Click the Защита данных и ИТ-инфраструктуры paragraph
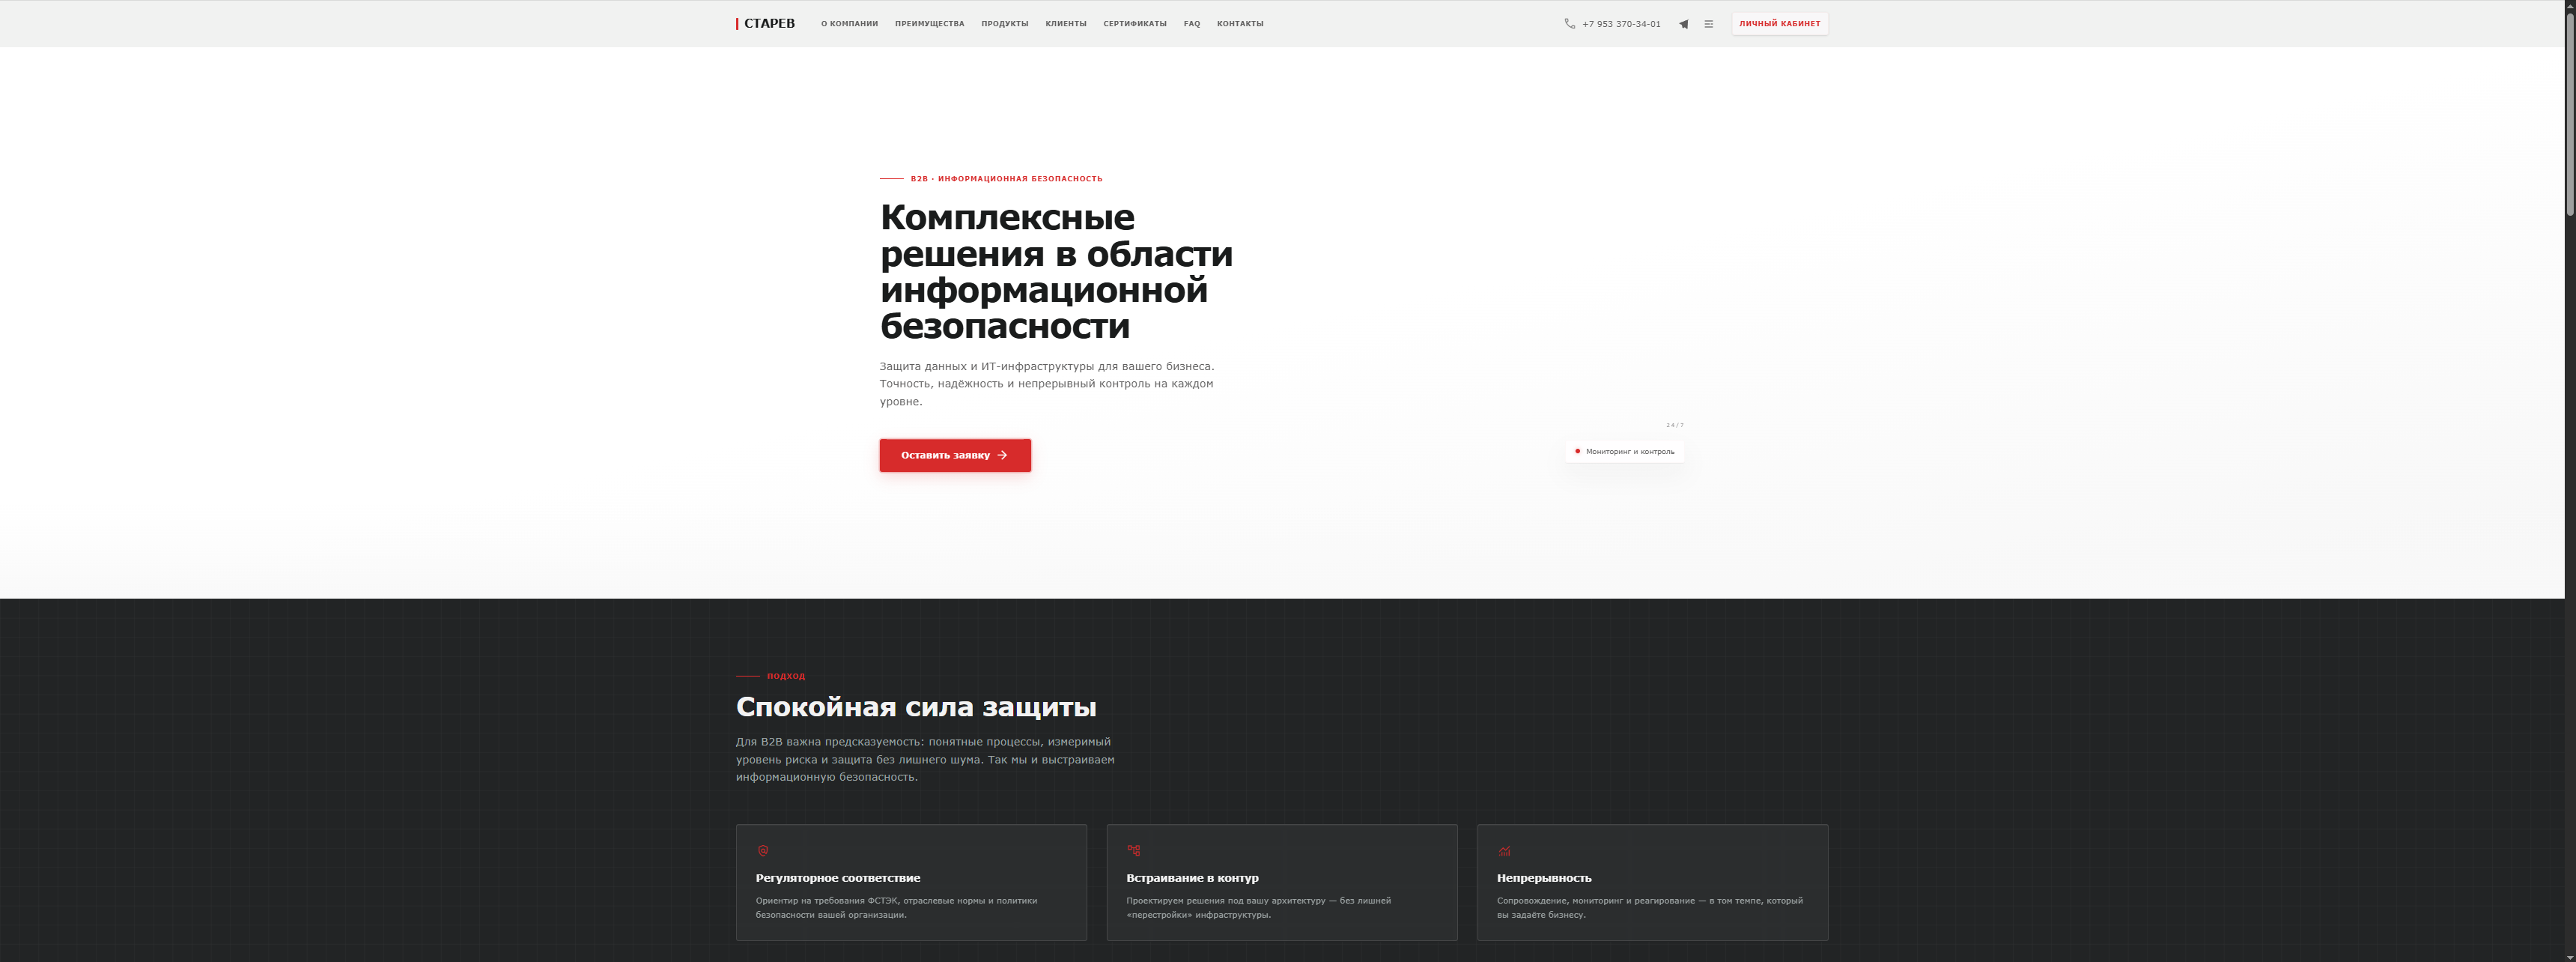The image size is (2576, 962). 1048,384
